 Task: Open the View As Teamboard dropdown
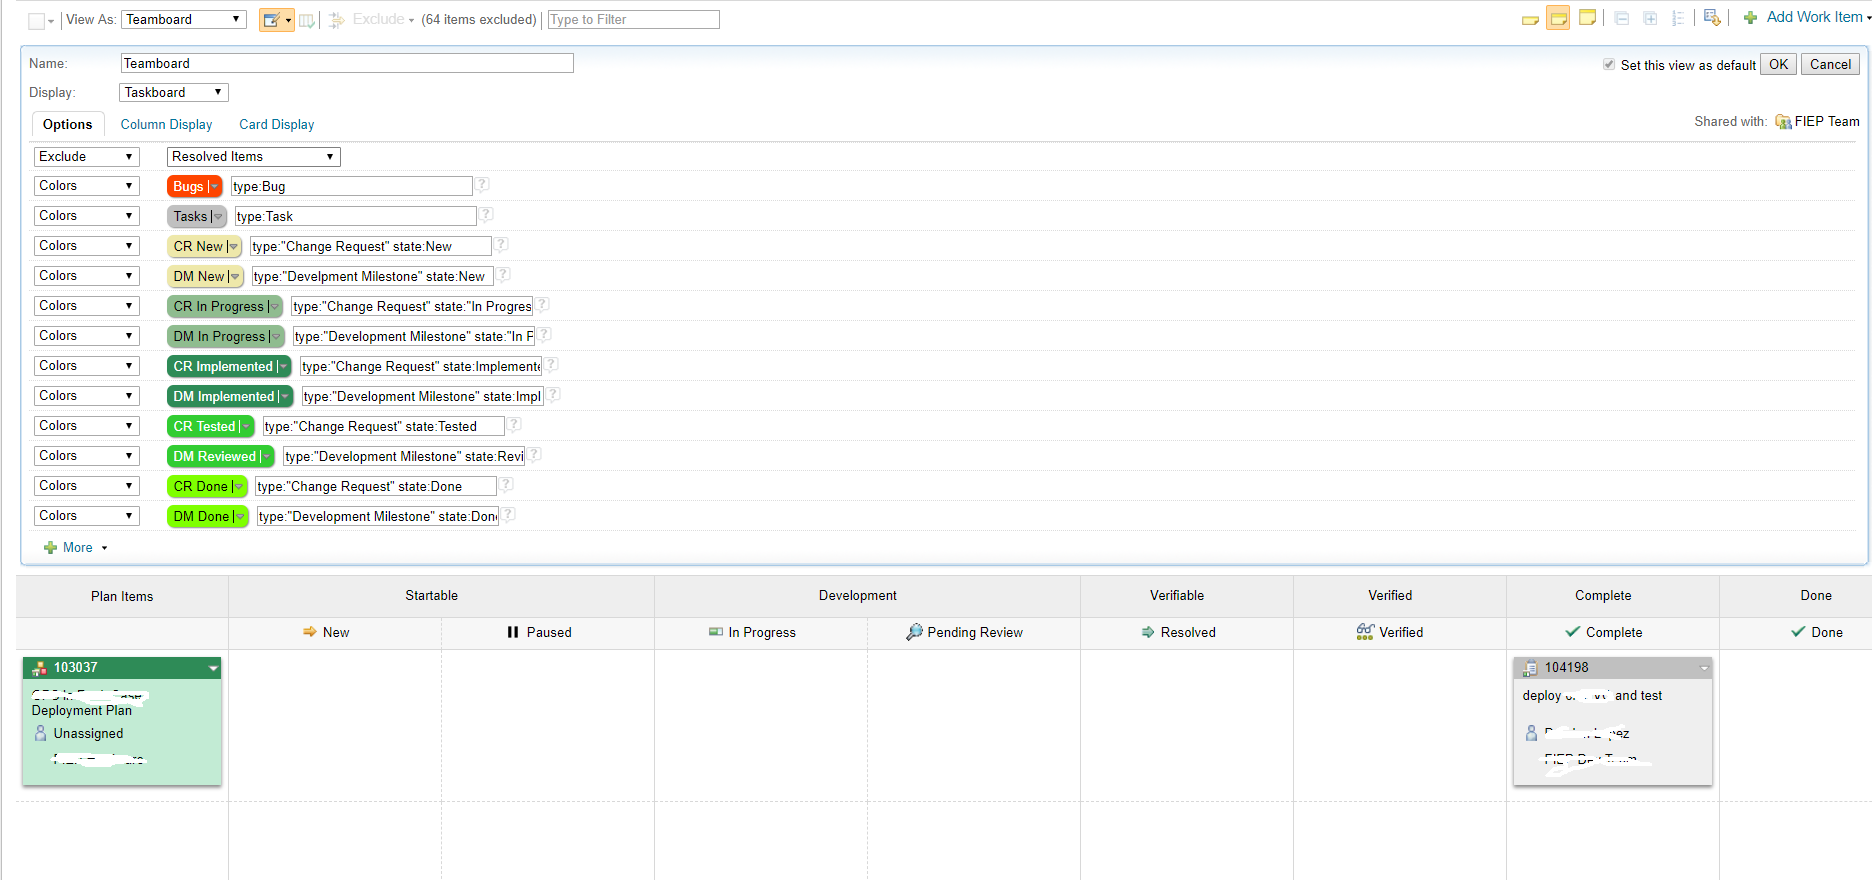click(x=184, y=20)
